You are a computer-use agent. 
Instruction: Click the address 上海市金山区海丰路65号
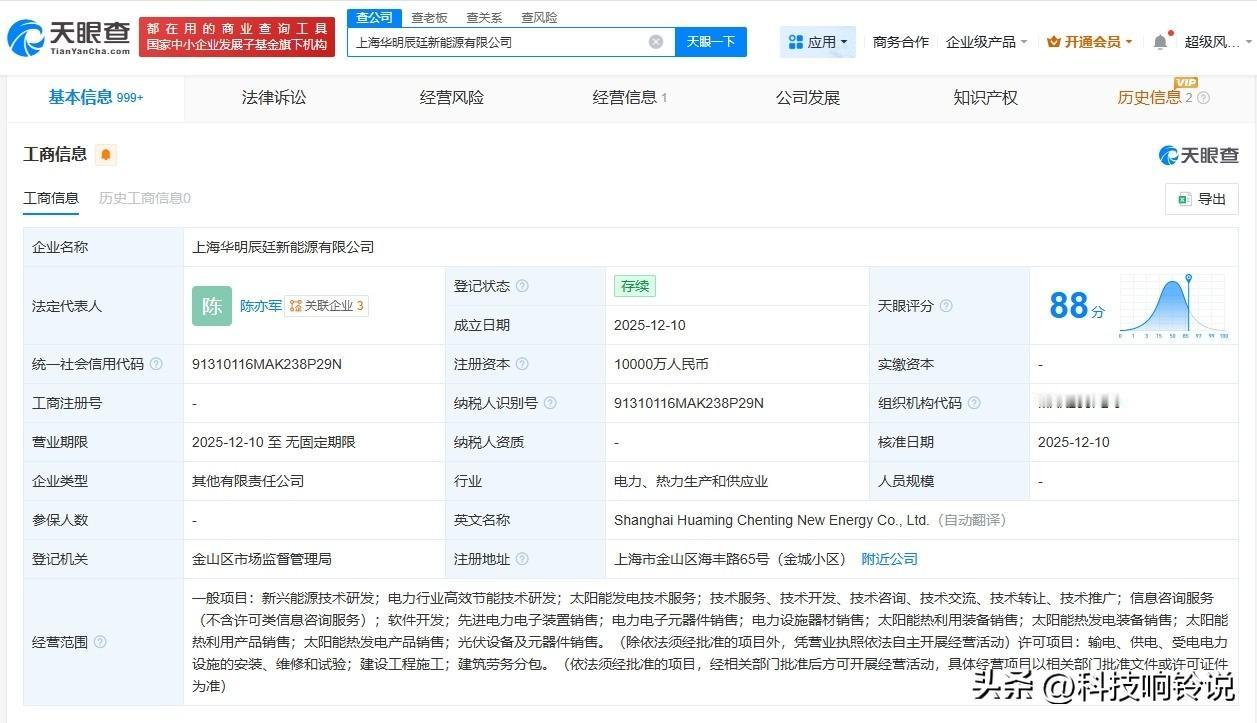[730, 559]
